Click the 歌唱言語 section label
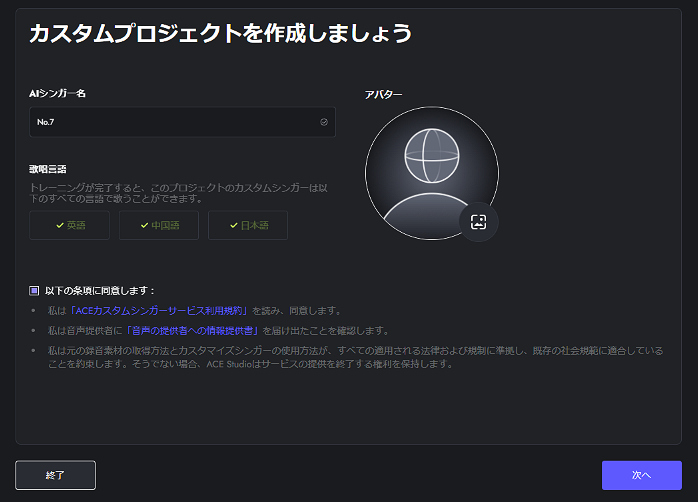698x502 pixels. tap(48, 169)
